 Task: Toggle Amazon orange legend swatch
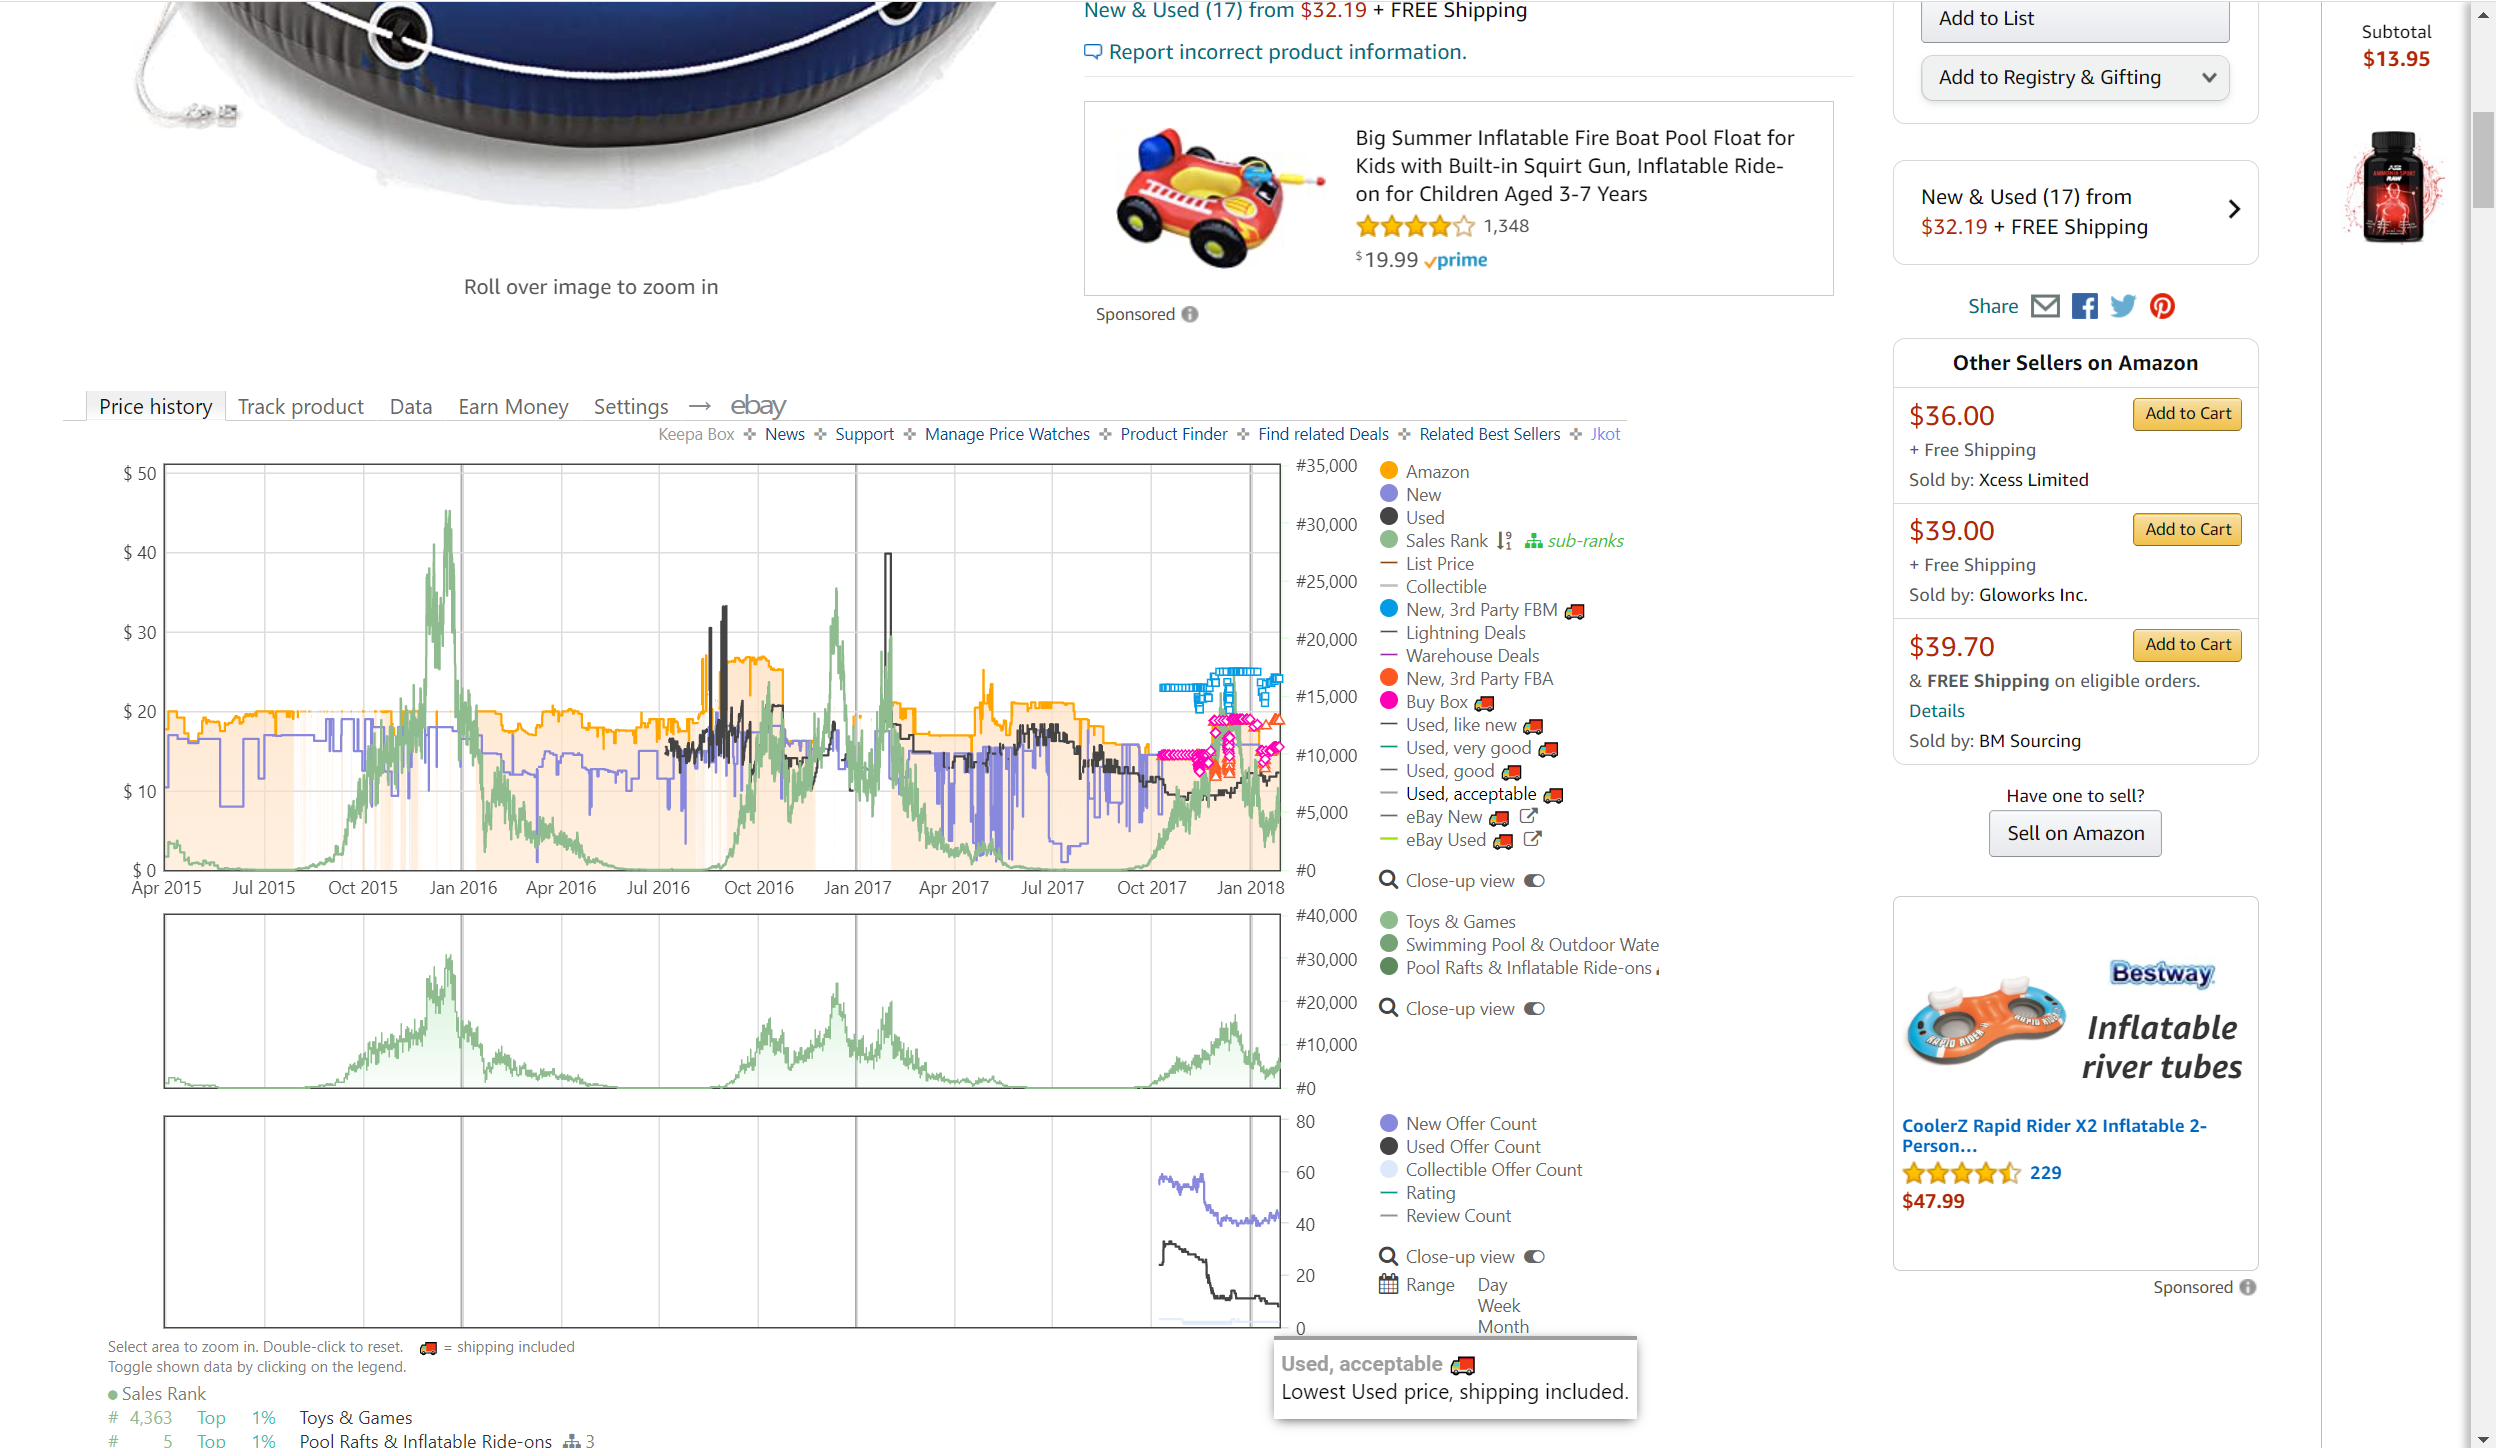(1389, 471)
